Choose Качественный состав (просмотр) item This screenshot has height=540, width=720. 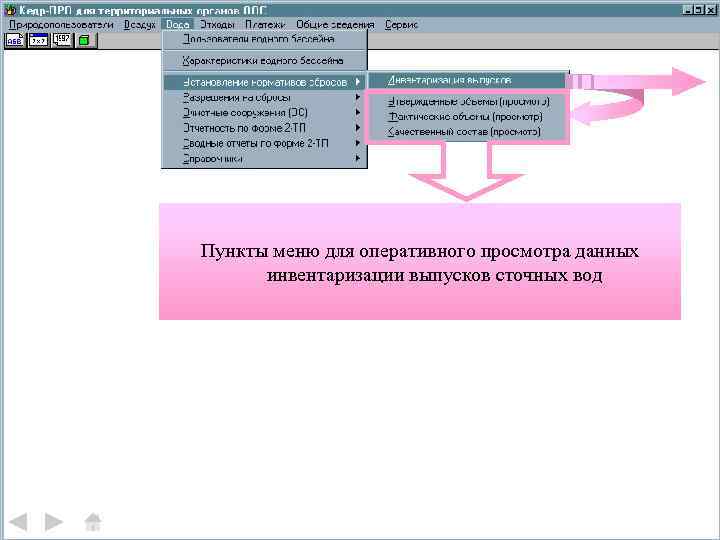click(x=467, y=132)
